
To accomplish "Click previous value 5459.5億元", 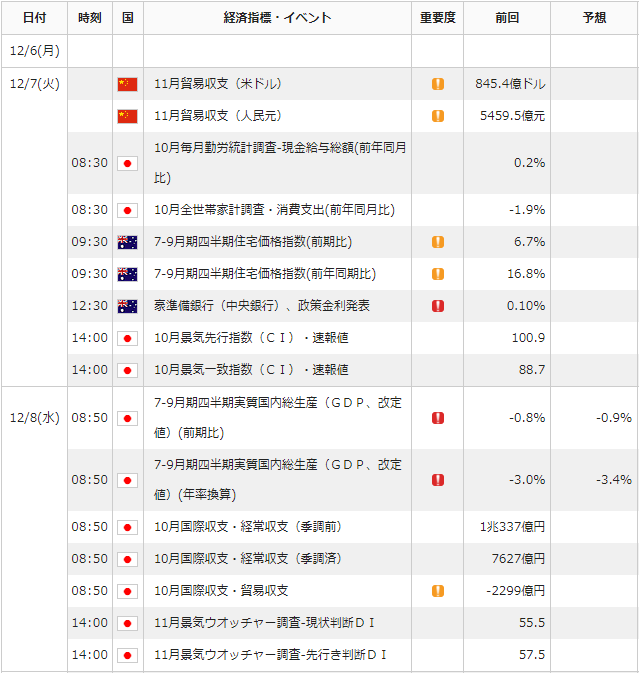I will pos(512,116).
